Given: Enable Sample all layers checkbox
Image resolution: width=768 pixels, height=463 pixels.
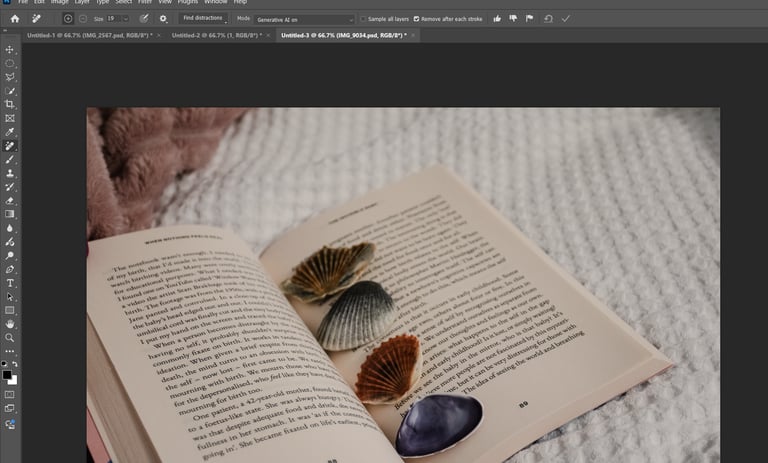Looking at the screenshot, I should coord(363,19).
